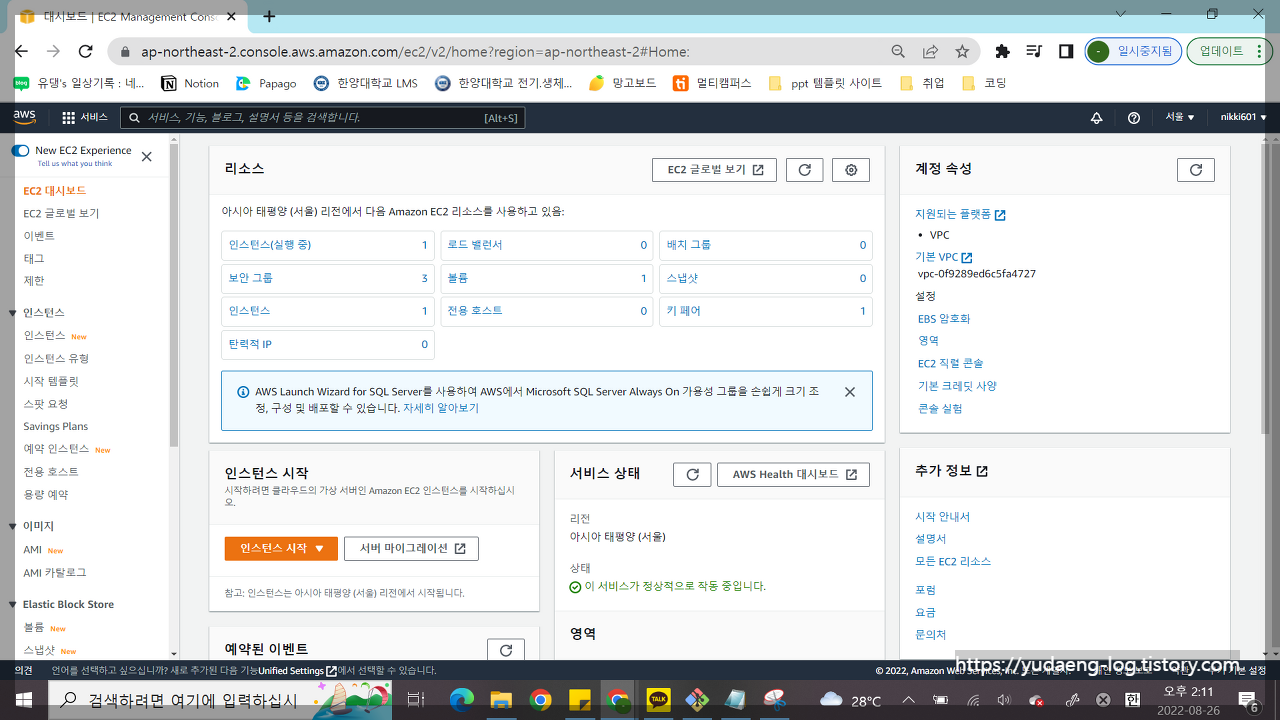Open the 로드 밸런서 resource link
The image size is (1280, 720).
point(475,245)
